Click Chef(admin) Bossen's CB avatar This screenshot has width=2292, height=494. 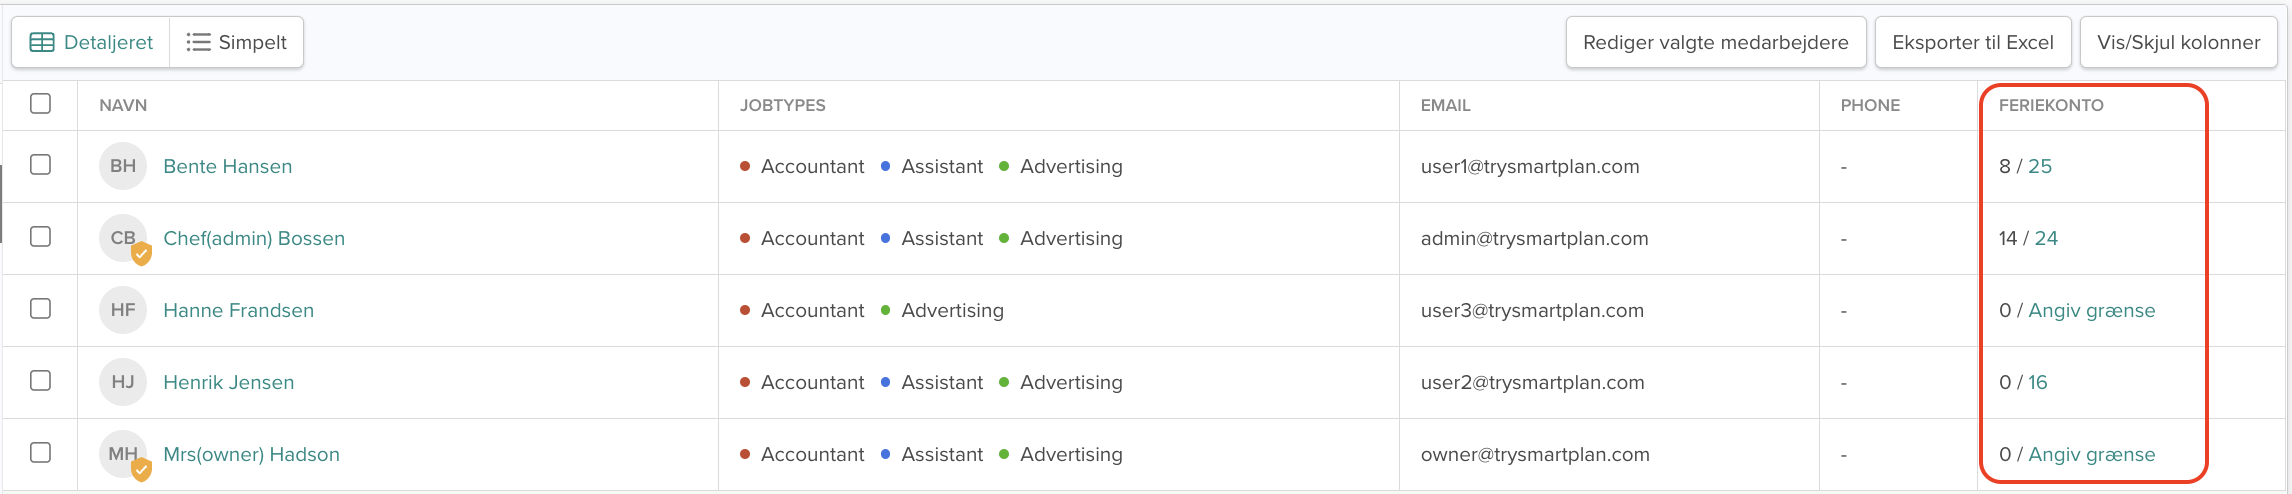(x=122, y=238)
